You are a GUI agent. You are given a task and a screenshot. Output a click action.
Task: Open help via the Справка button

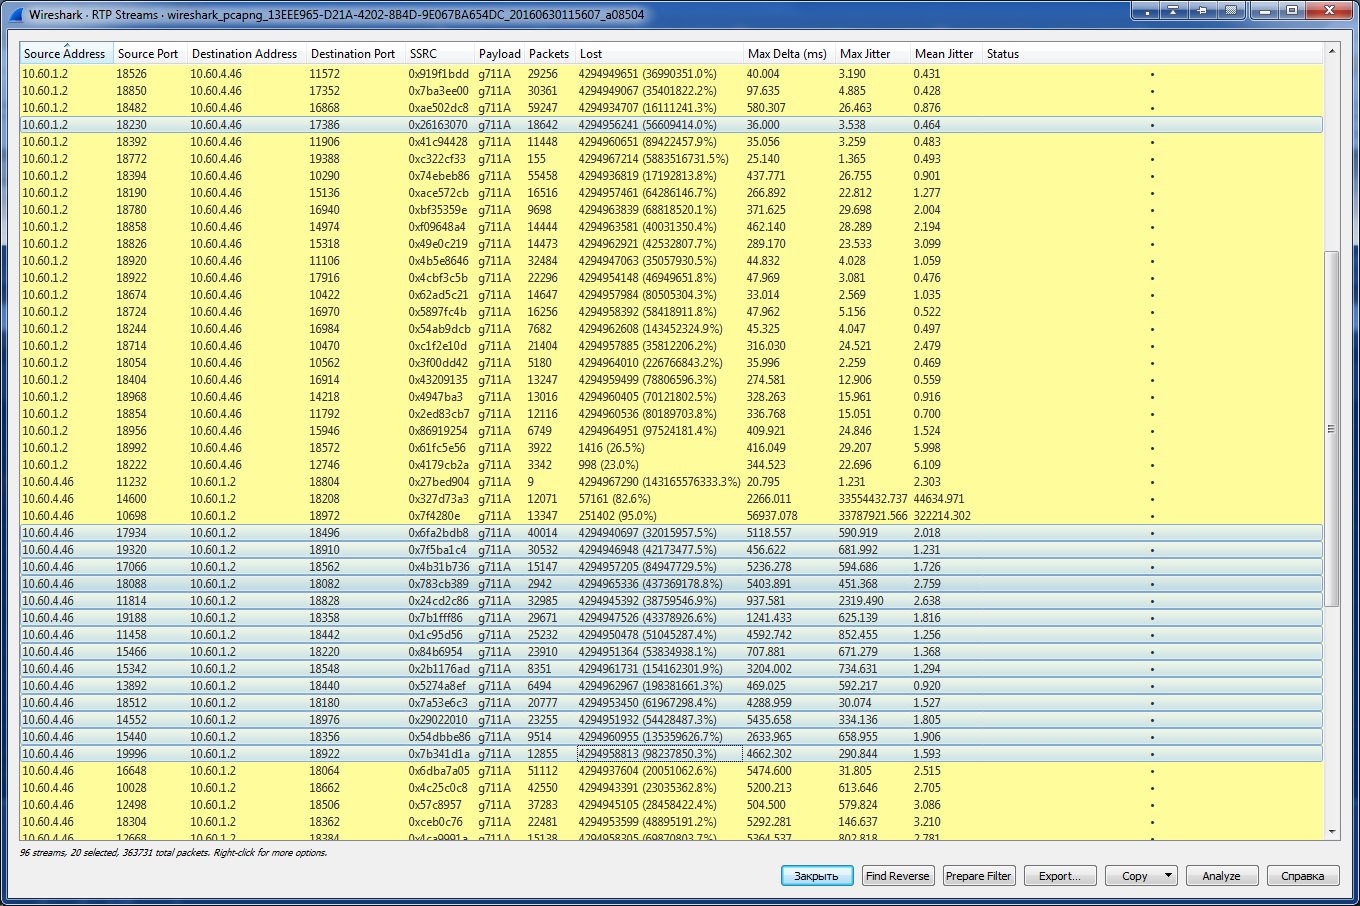(1302, 876)
